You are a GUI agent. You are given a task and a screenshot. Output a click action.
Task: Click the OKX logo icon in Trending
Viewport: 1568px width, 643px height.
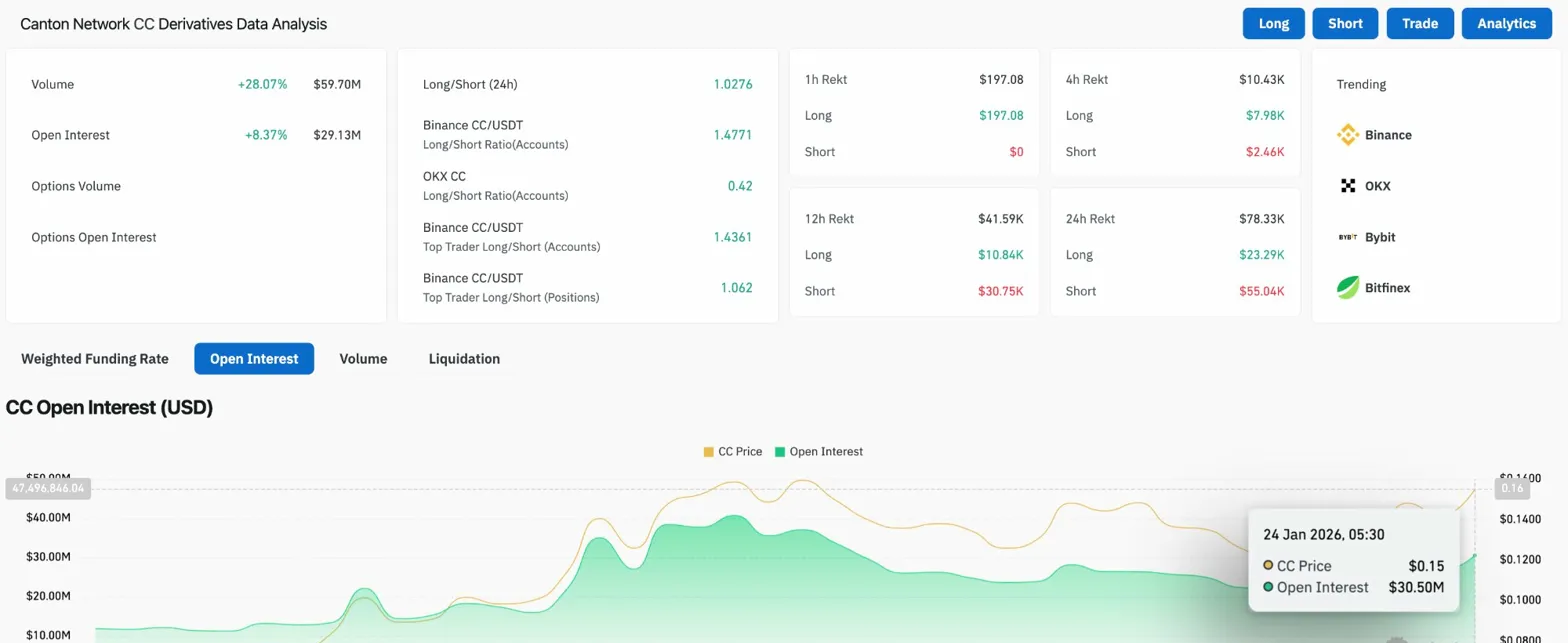(x=1348, y=186)
